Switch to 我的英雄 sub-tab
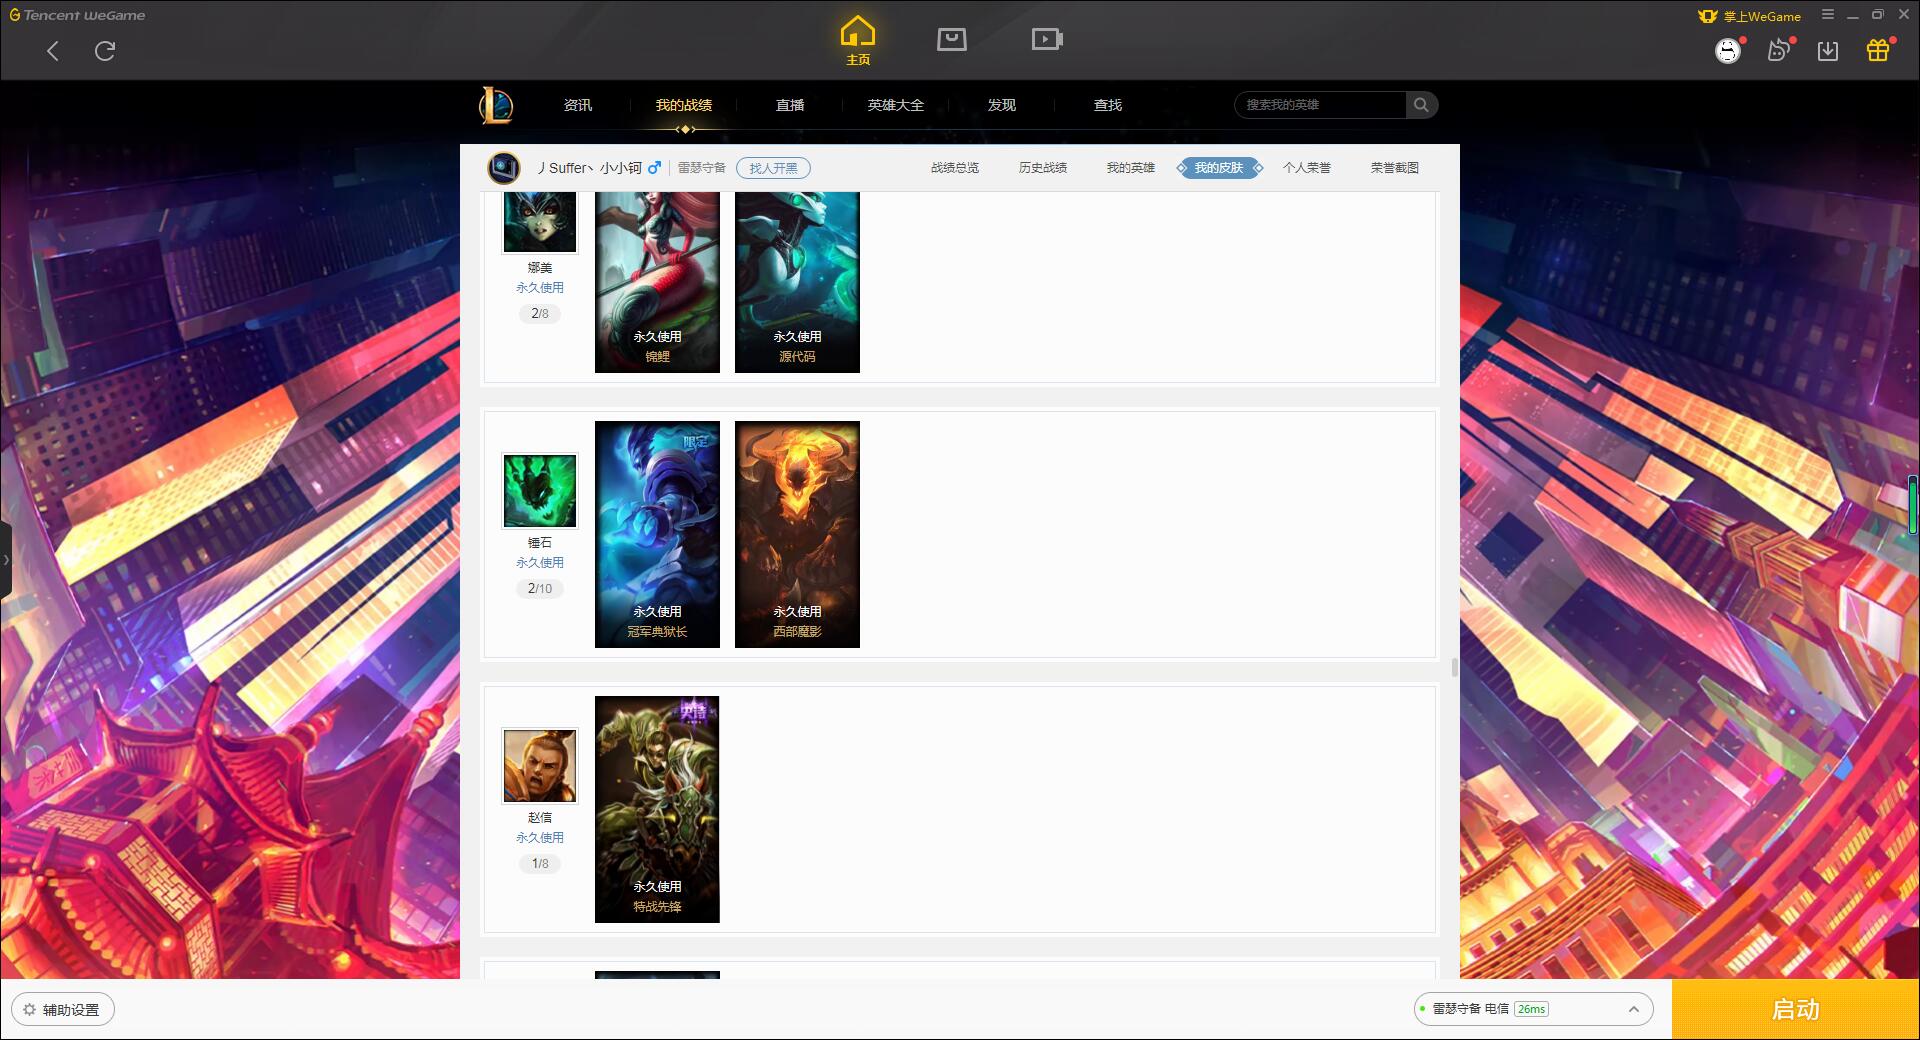The width and height of the screenshot is (1920, 1040). point(1131,168)
